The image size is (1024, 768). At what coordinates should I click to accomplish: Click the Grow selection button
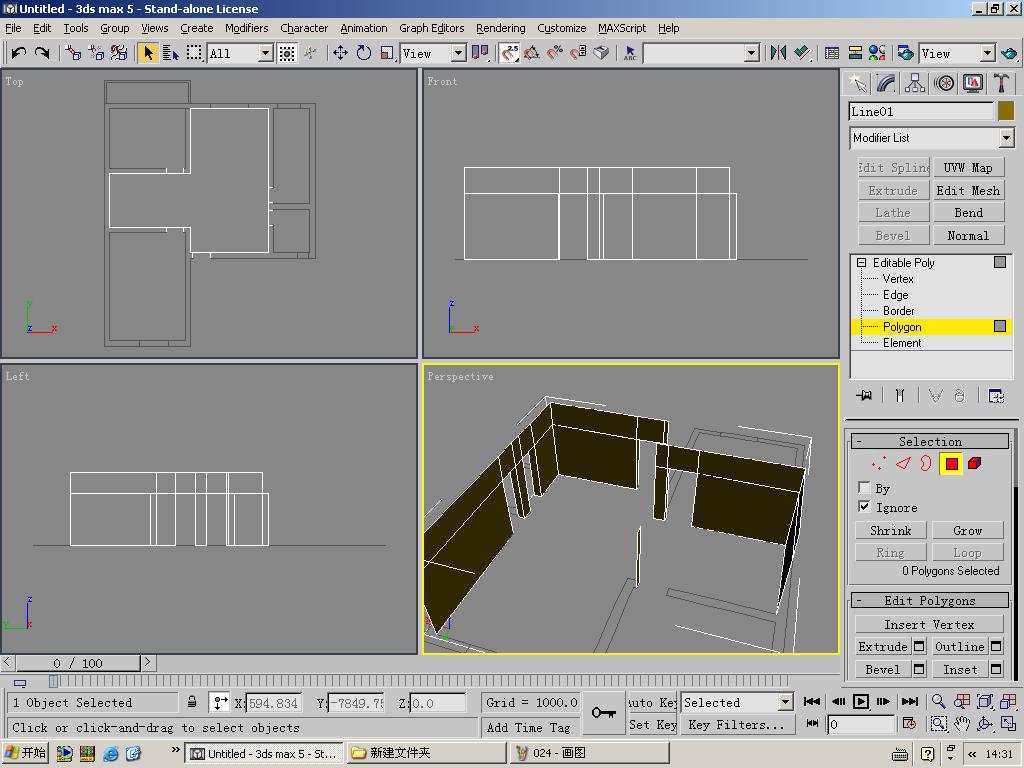(x=967, y=530)
